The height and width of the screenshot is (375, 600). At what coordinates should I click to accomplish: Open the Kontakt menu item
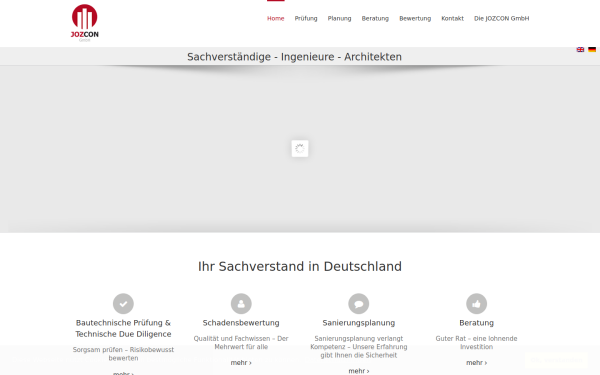point(452,18)
